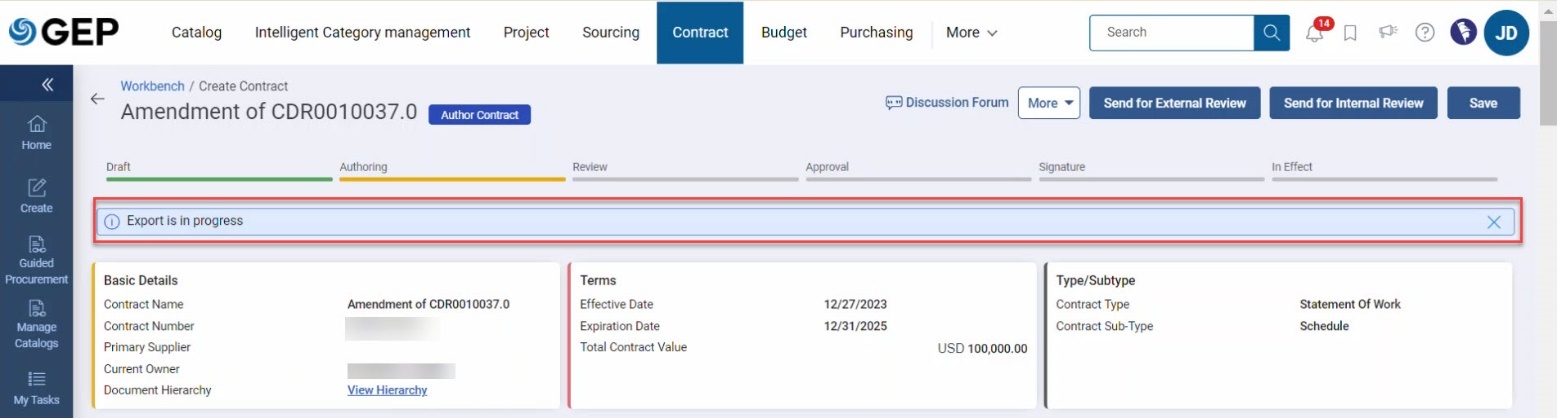Open the help question mark icon

pos(1425,33)
